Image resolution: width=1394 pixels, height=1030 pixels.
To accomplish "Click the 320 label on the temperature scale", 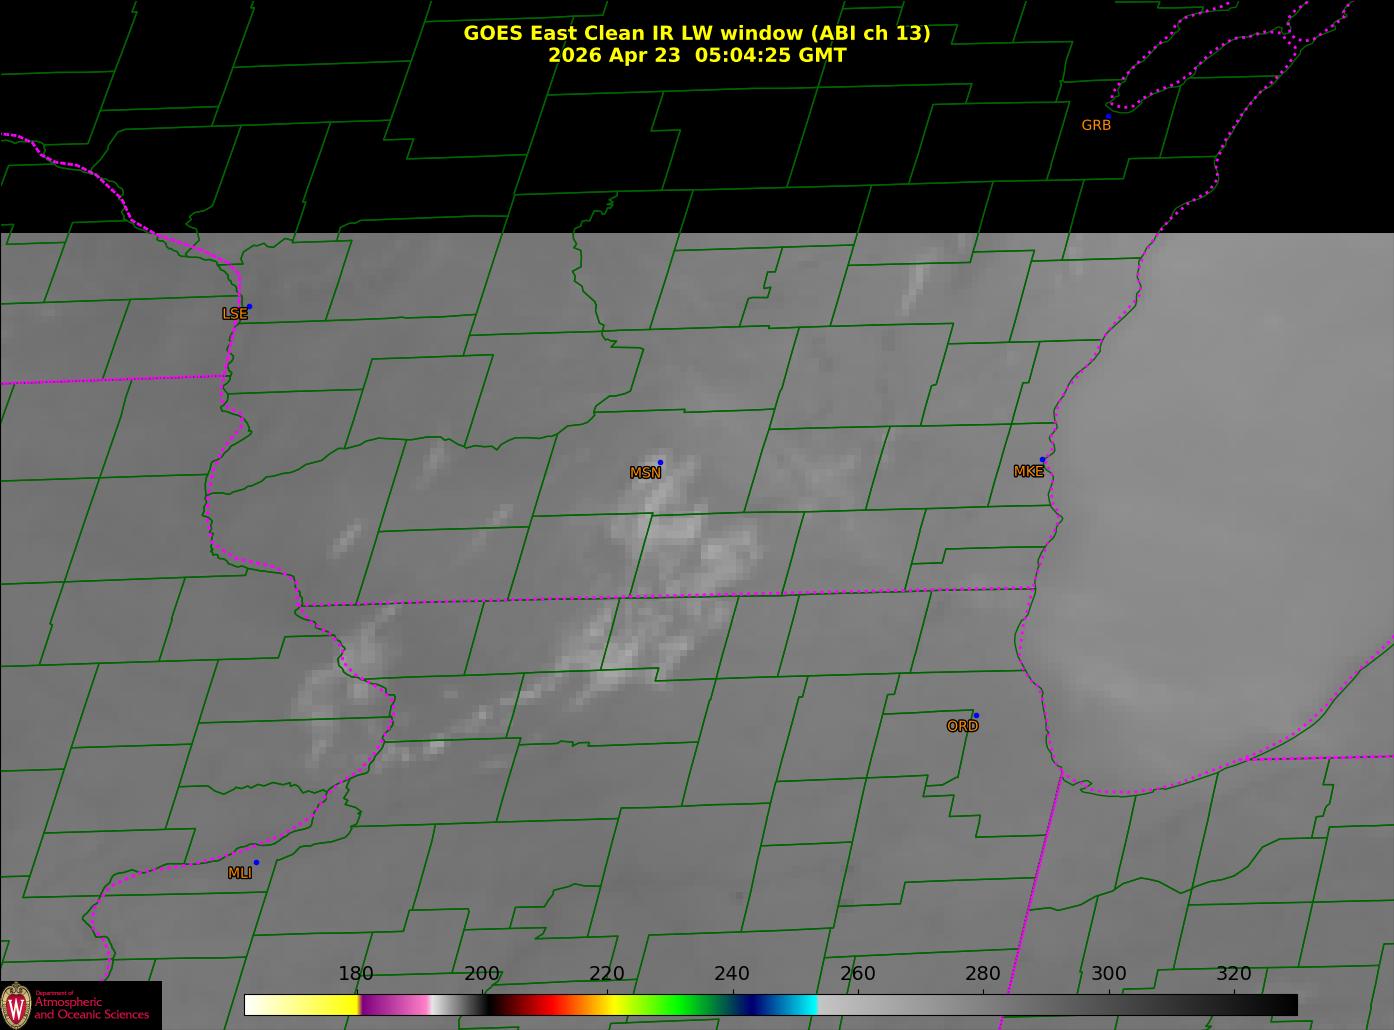I will (1234, 973).
